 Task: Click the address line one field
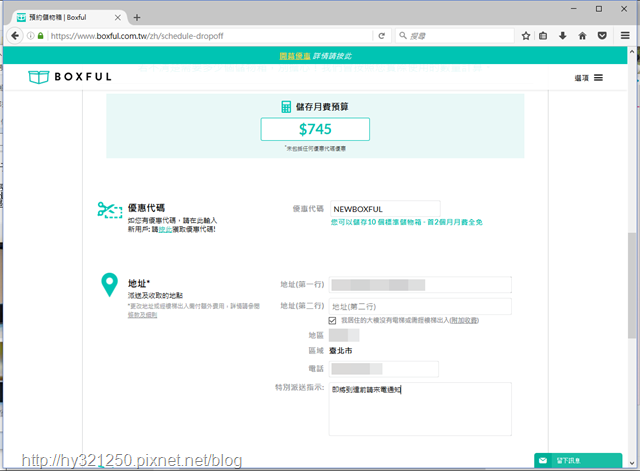420,284
